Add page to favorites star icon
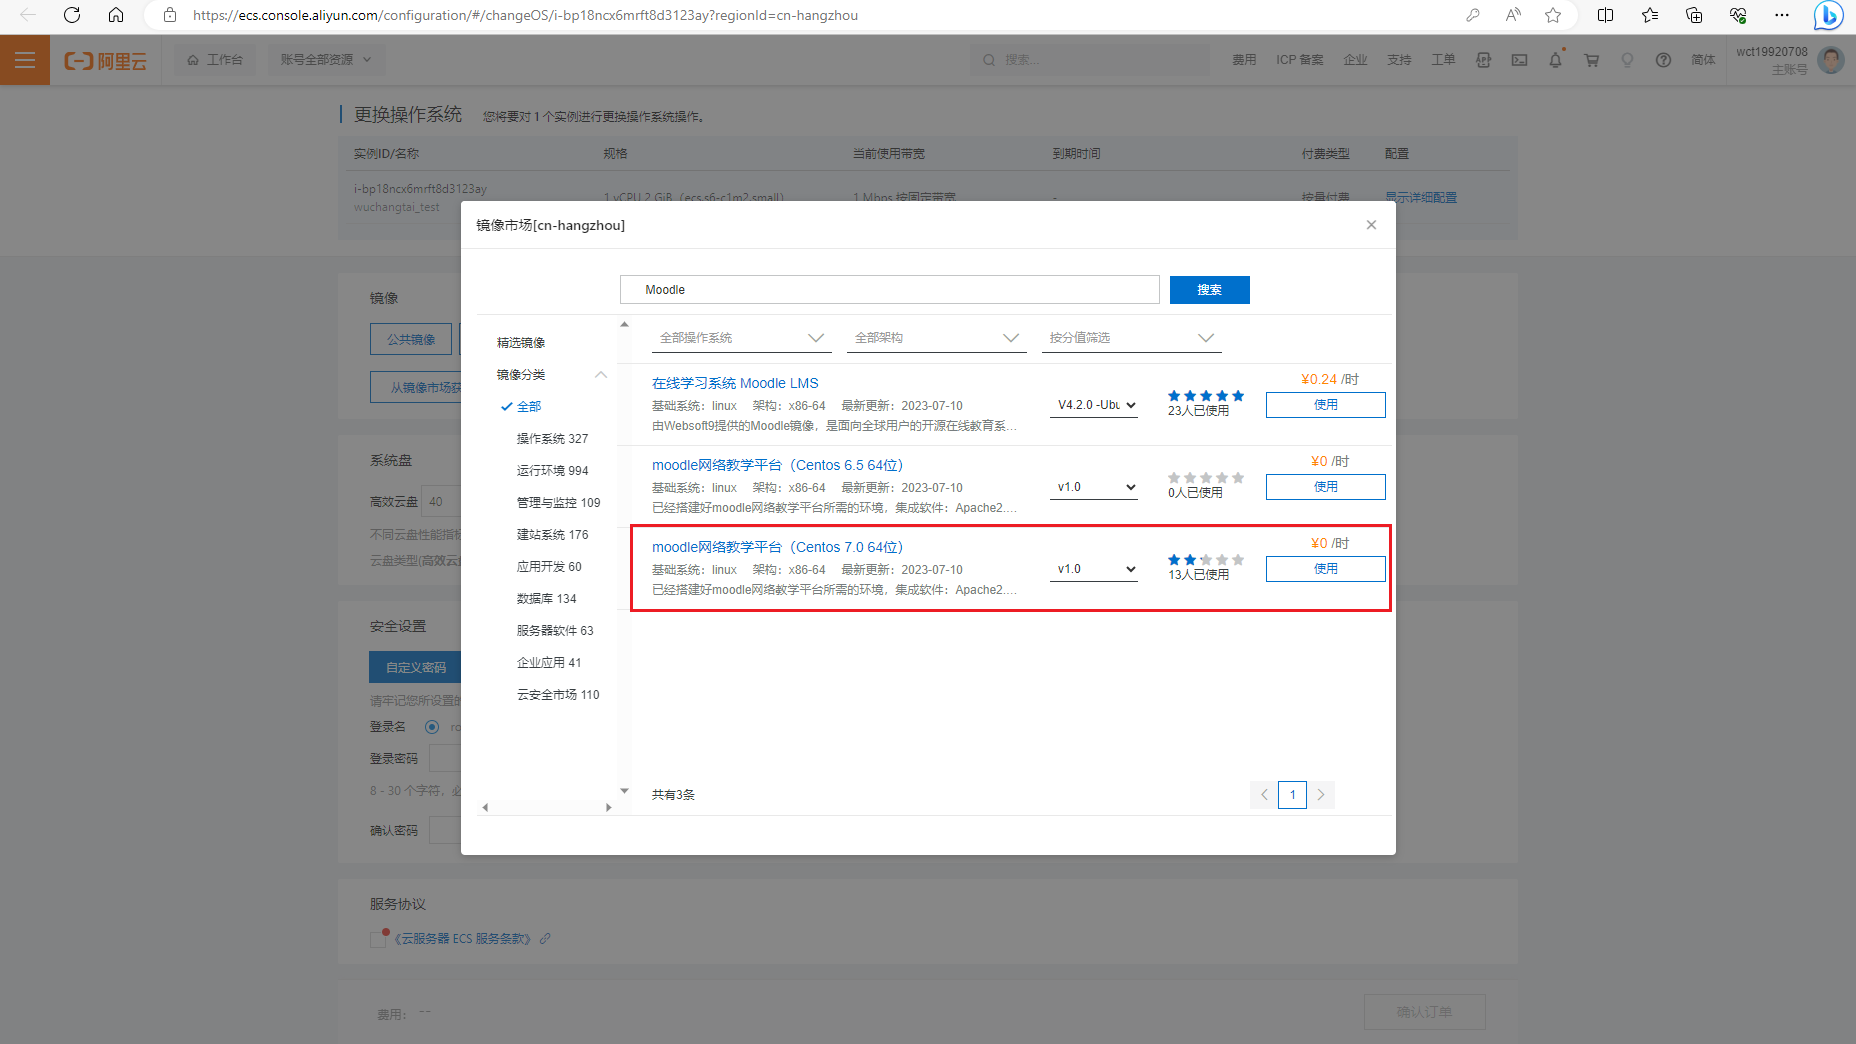Viewport: 1856px width, 1044px height. pos(1553,15)
